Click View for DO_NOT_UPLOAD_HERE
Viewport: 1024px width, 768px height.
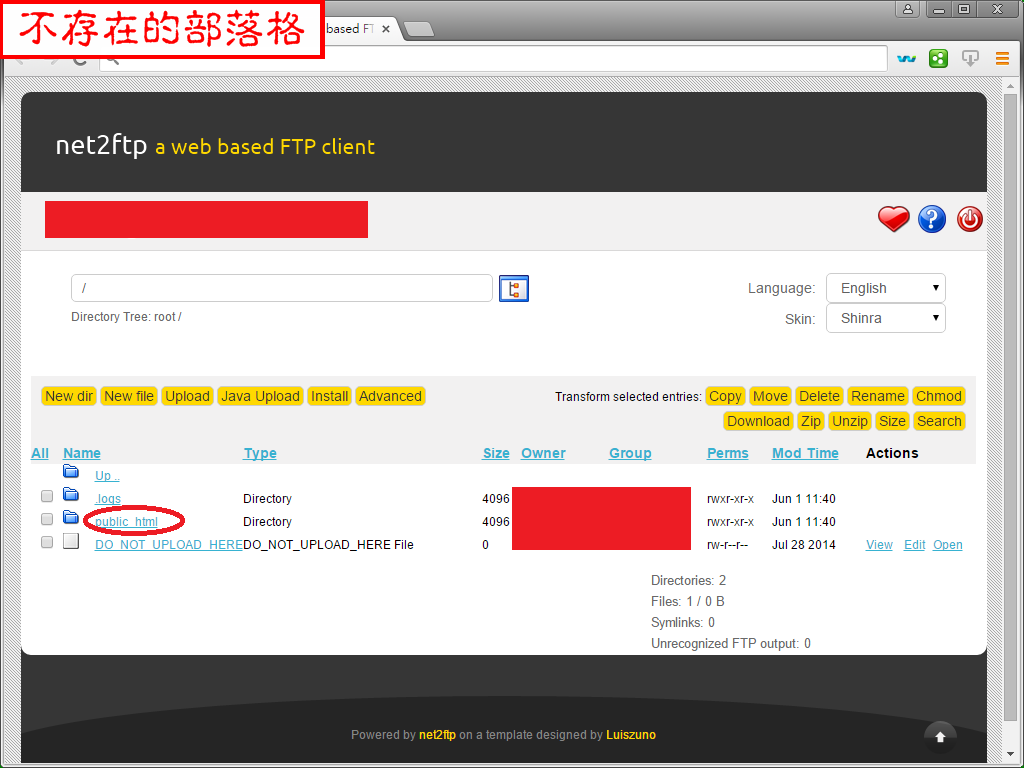pyautogui.click(x=879, y=545)
